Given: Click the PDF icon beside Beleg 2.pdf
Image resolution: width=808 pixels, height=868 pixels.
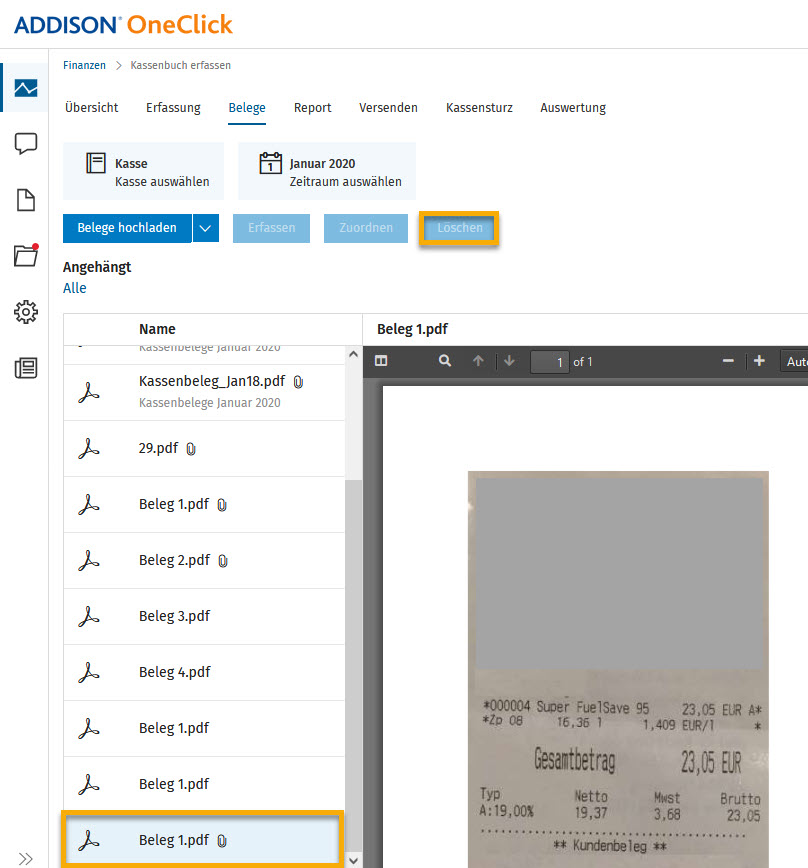Looking at the screenshot, I should coord(89,561).
